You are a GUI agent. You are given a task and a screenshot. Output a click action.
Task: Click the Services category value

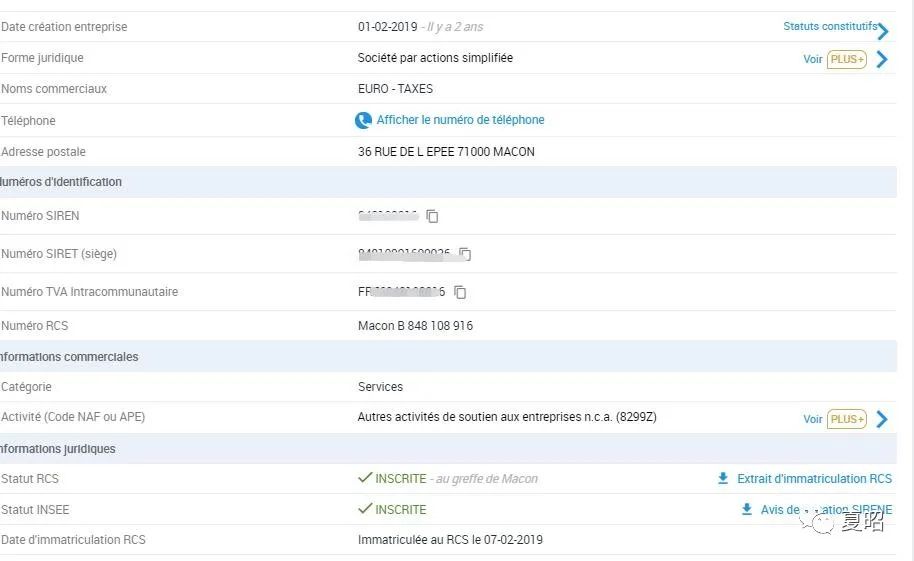pyautogui.click(x=380, y=387)
